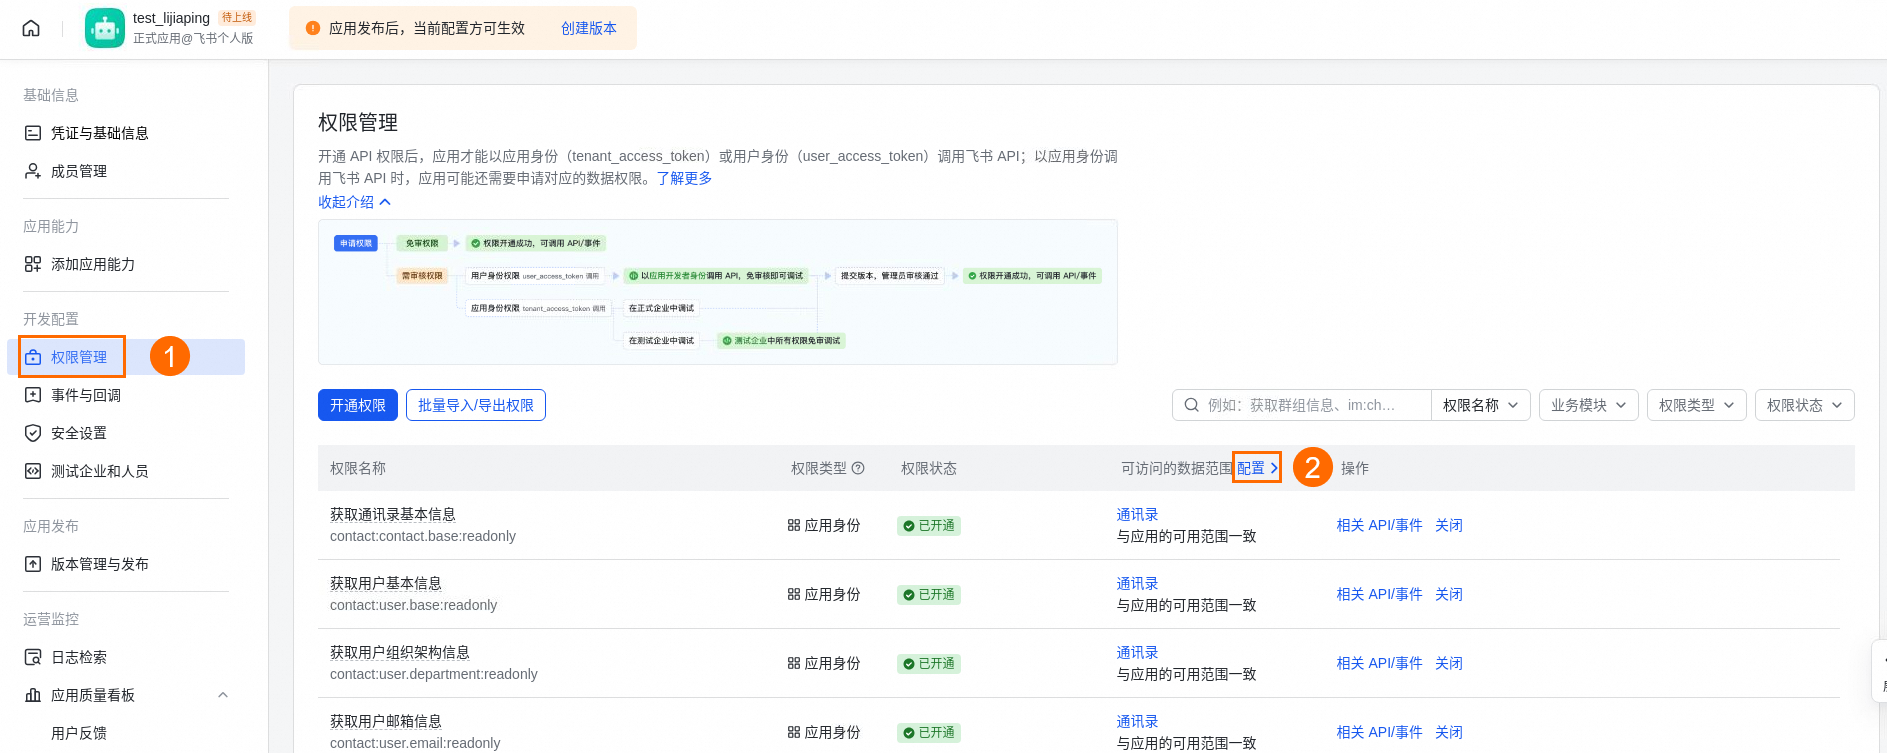Image resolution: width=1887 pixels, height=753 pixels.
Task: Click 开通权限 button
Action: coord(358,405)
